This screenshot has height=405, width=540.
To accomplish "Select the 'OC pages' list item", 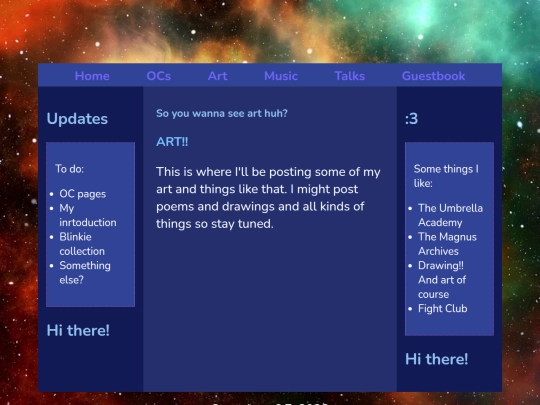I will click(x=83, y=194).
